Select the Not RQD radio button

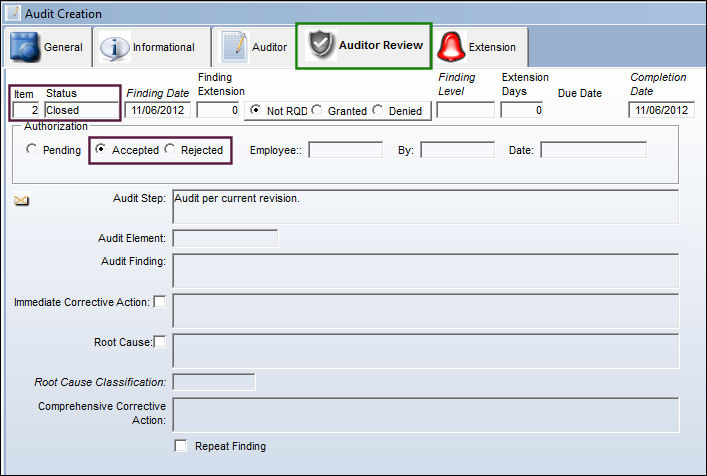pyautogui.click(x=256, y=110)
